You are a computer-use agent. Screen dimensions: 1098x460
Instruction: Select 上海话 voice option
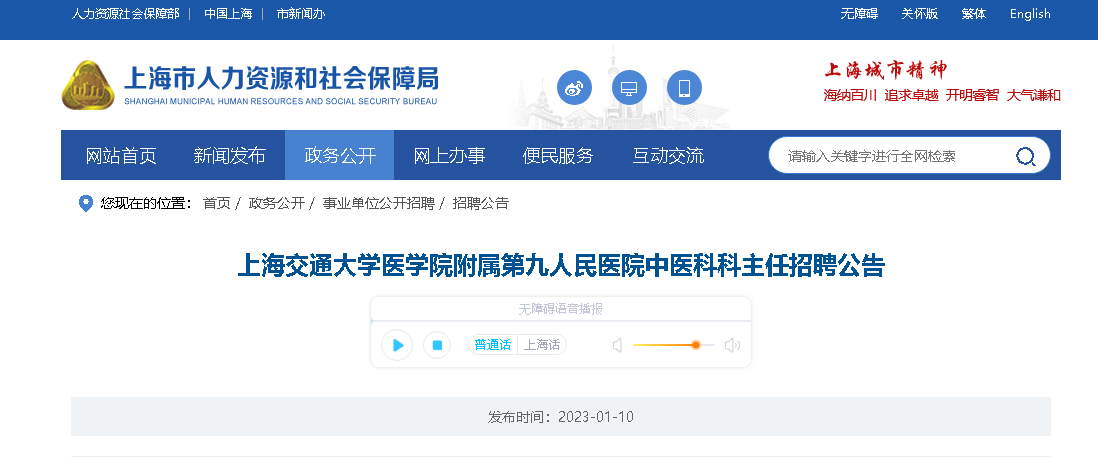tap(542, 344)
